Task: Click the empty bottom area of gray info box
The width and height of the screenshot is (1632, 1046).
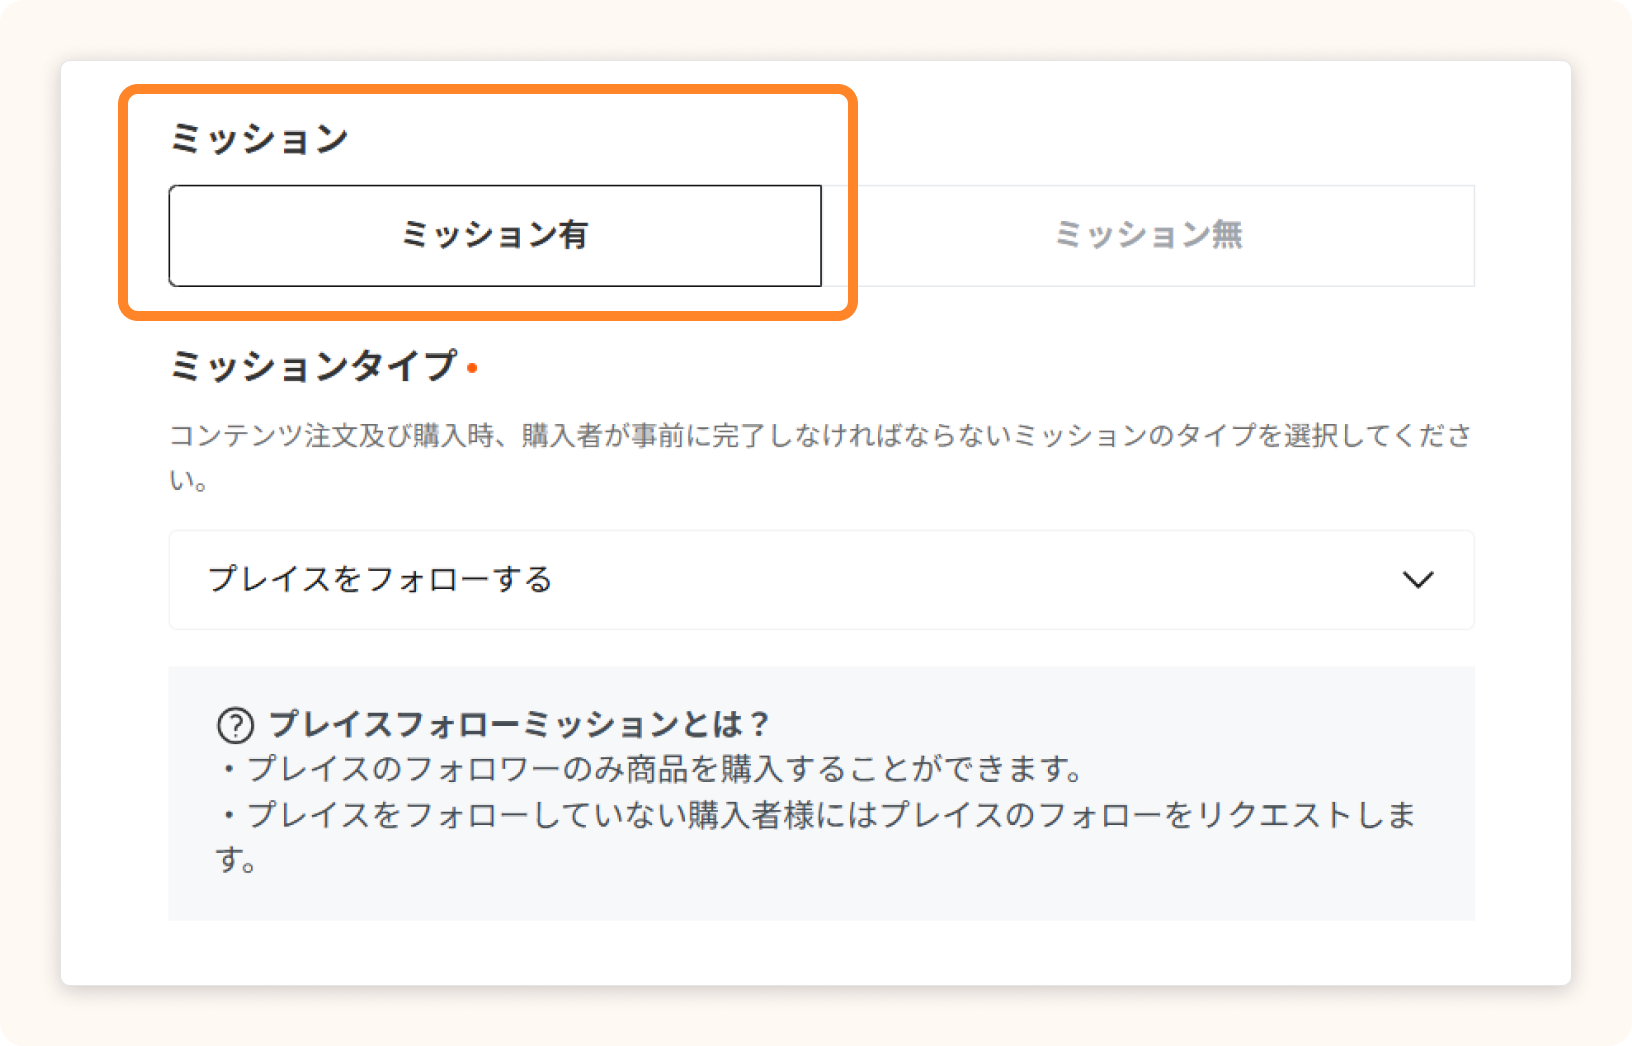Action: (x=820, y=898)
